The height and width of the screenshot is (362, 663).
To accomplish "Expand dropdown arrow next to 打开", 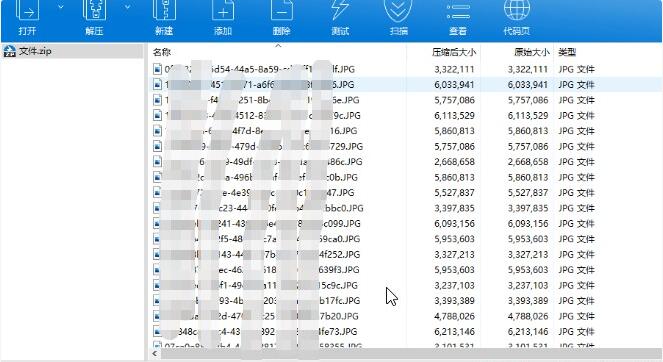I will pyautogui.click(x=61, y=7).
